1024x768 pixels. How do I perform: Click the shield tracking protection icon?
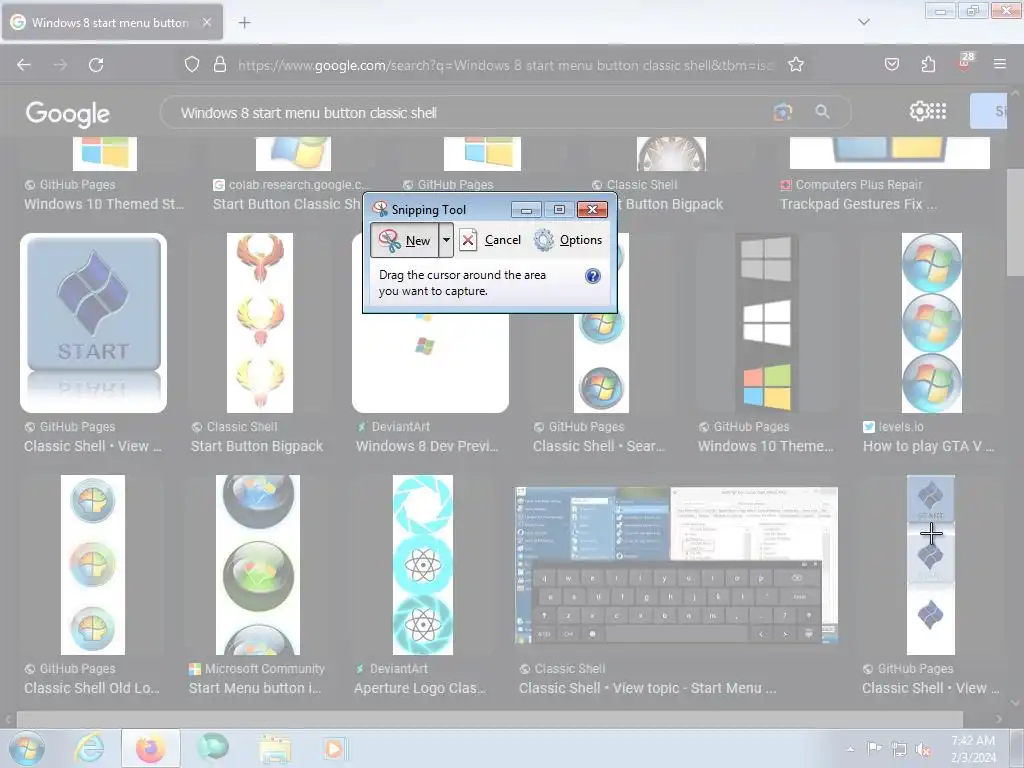[x=191, y=64]
